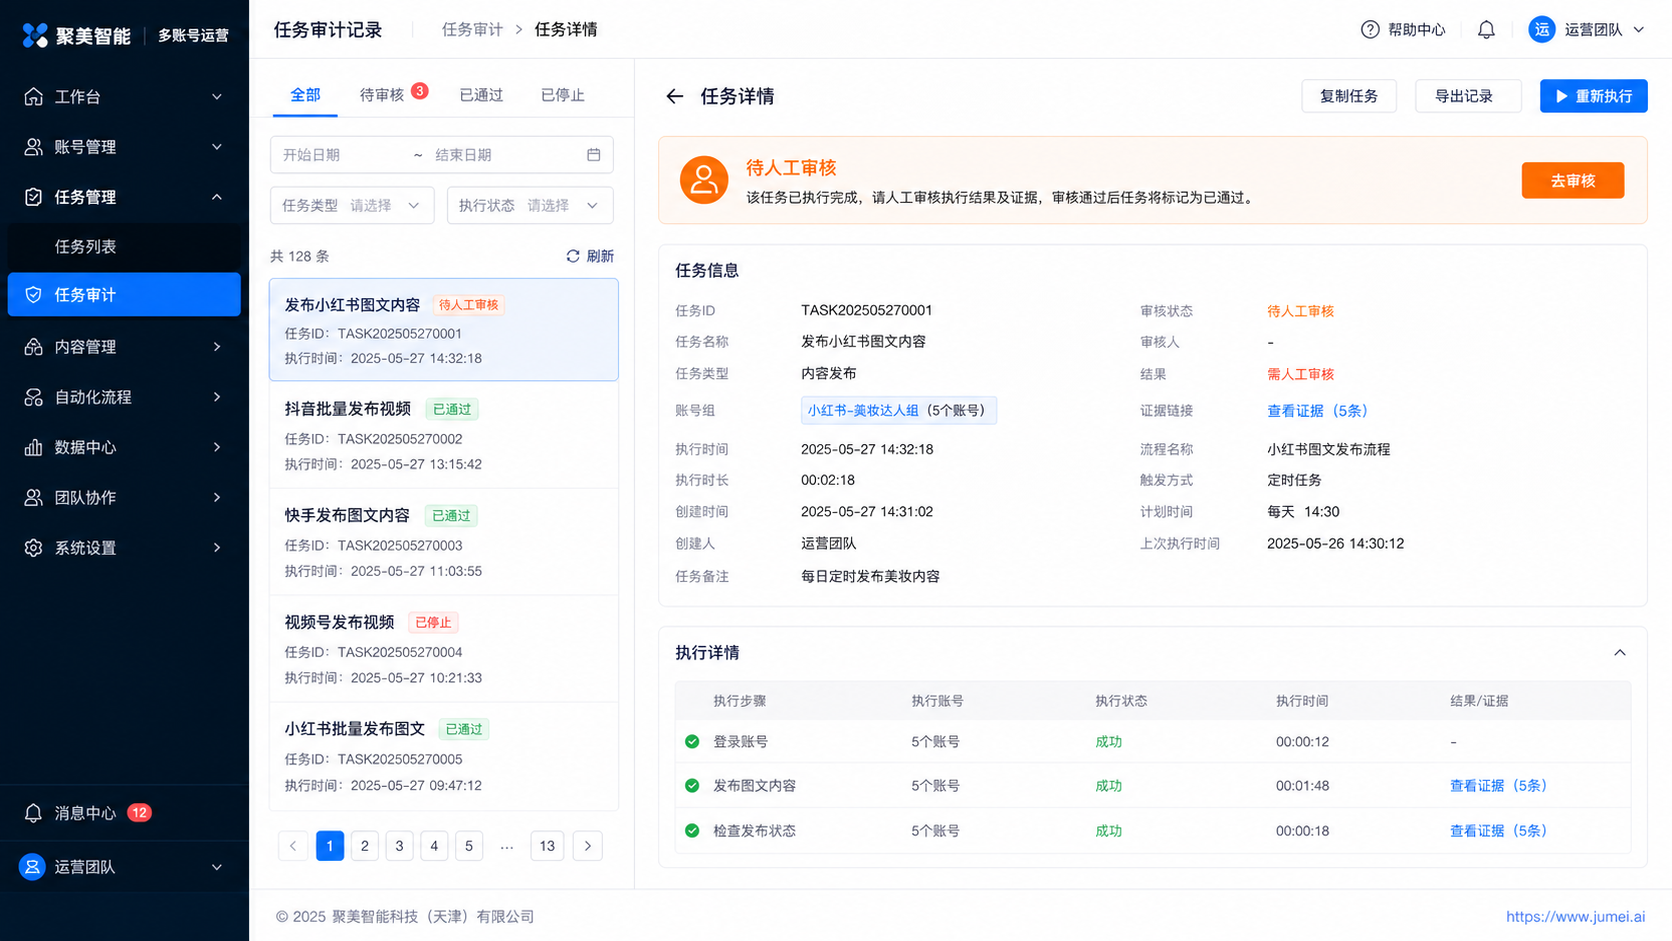Click the orange person icon in review banner

704,180
